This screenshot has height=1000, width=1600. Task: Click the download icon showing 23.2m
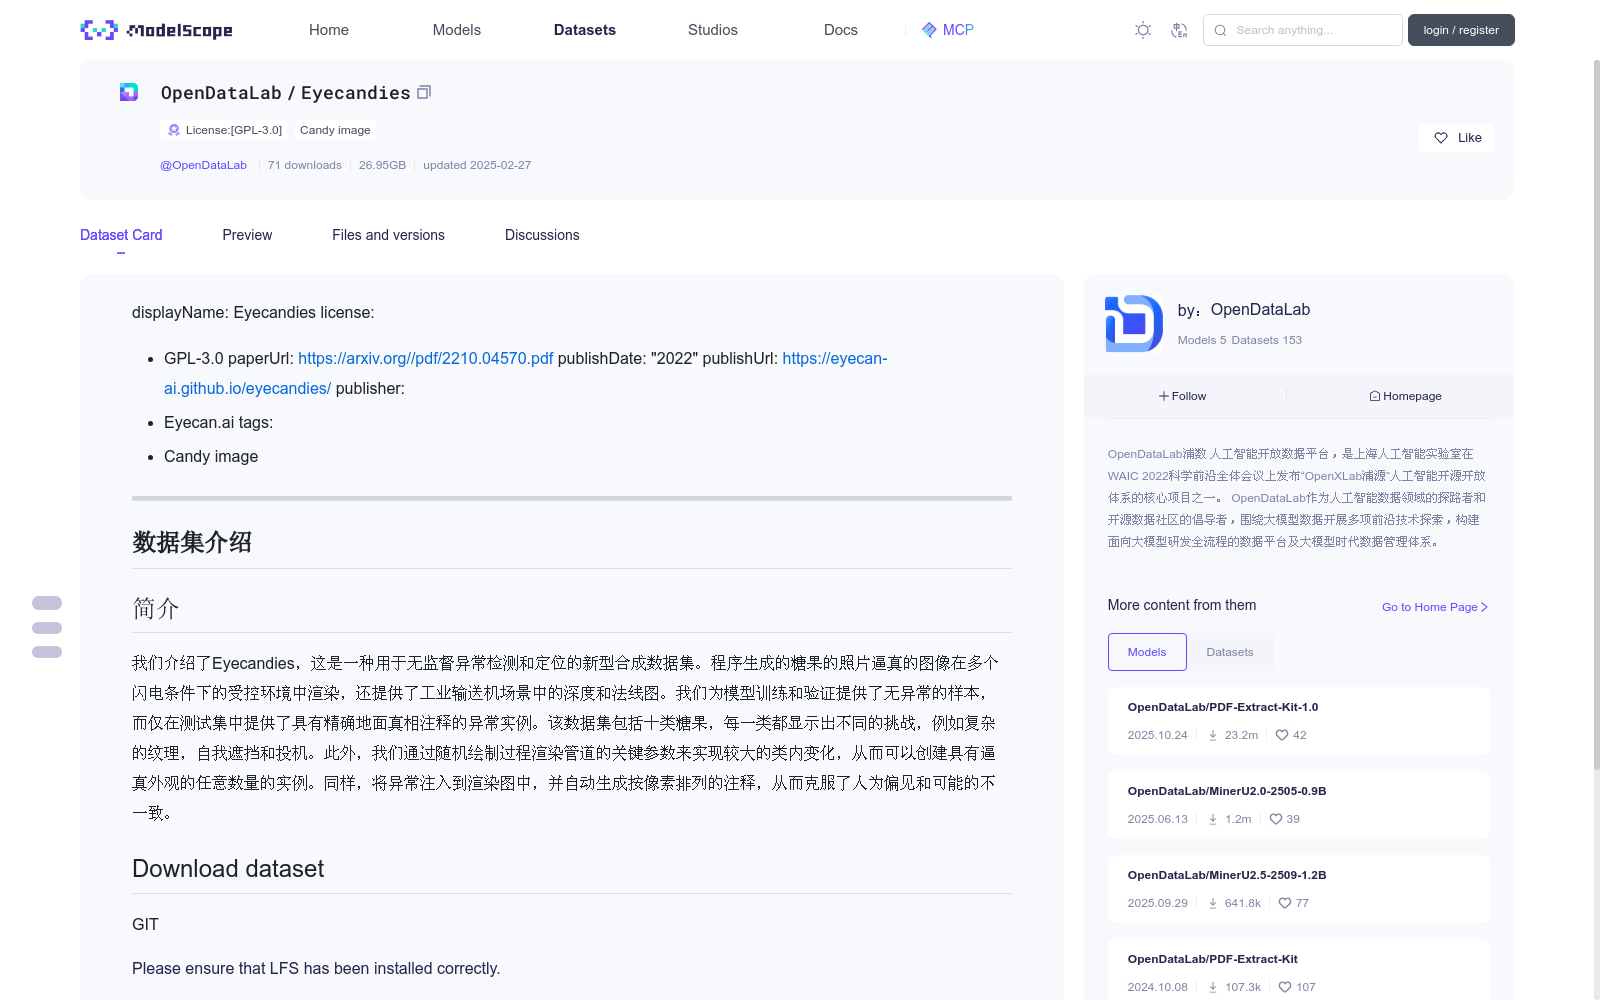coord(1213,735)
